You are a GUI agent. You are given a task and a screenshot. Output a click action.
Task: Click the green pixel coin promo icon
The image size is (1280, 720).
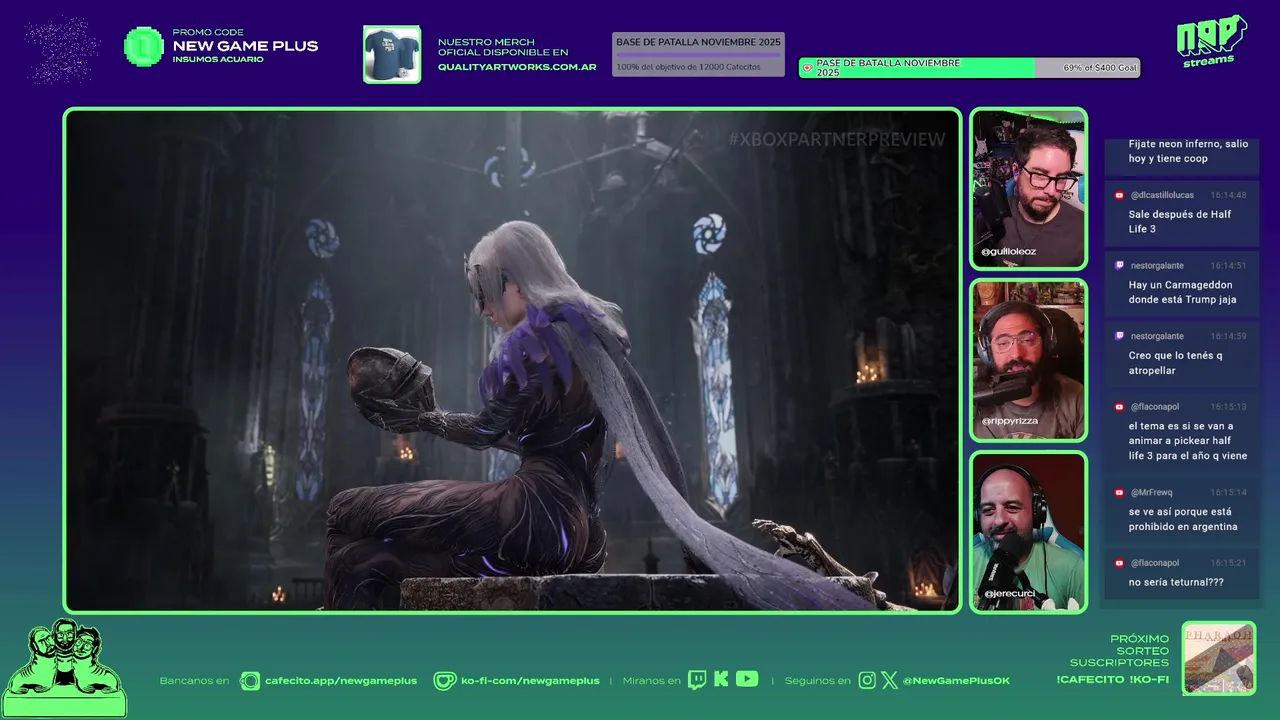tap(144, 46)
